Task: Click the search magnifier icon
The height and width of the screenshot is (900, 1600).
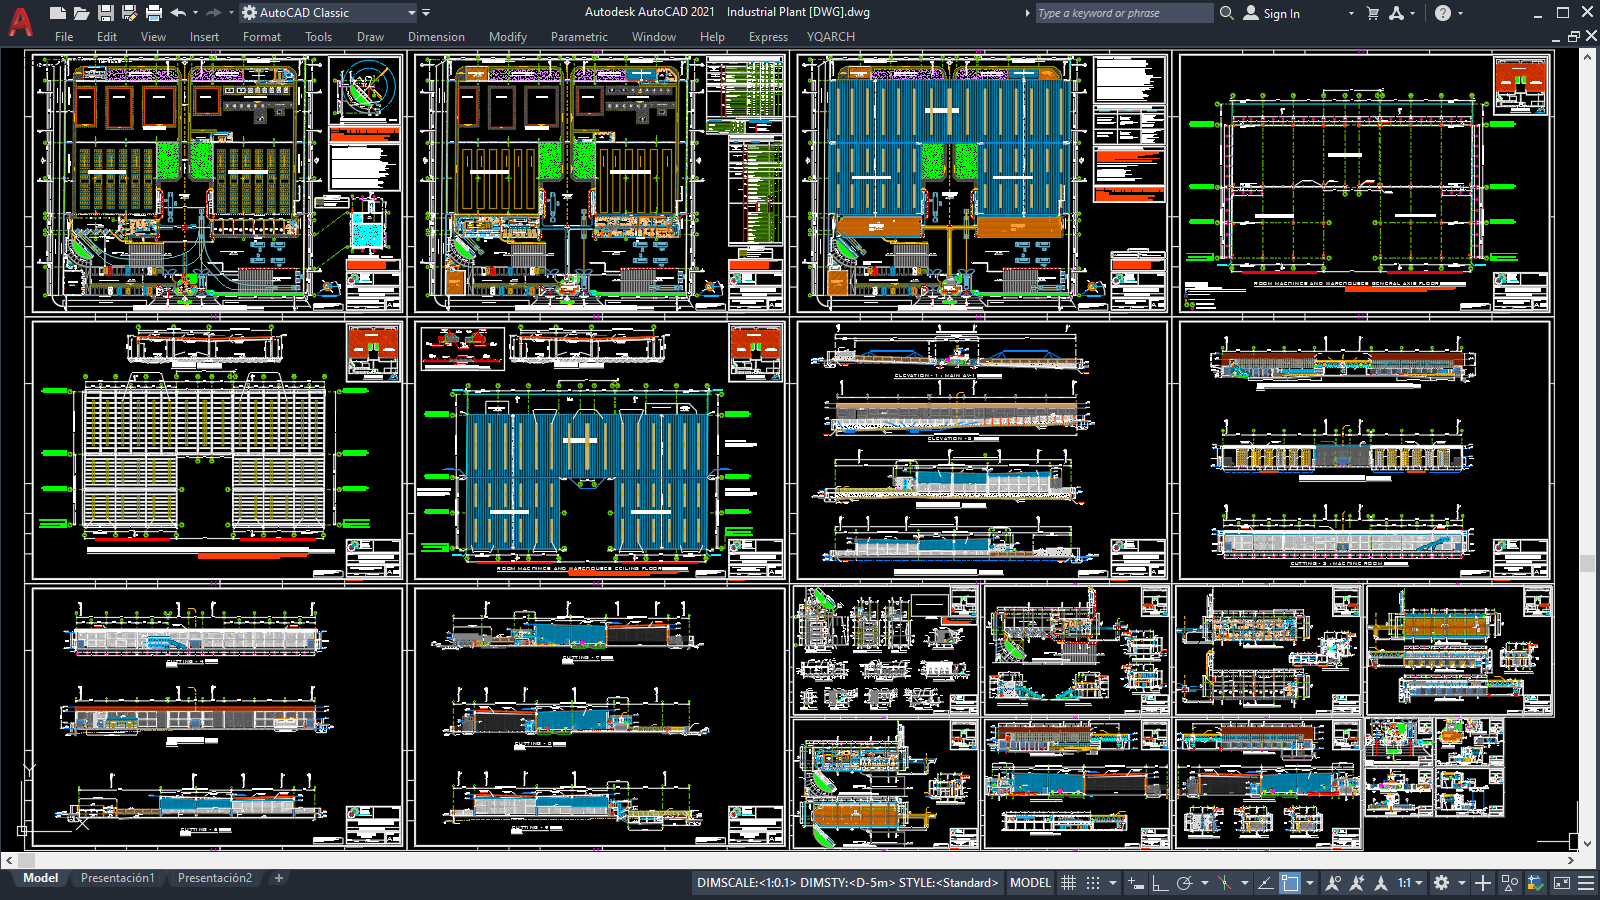Action: point(1227,13)
